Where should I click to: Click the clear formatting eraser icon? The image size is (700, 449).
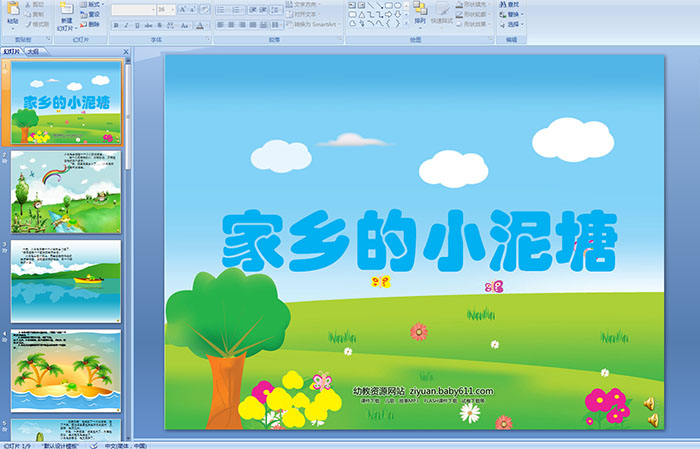(x=205, y=10)
